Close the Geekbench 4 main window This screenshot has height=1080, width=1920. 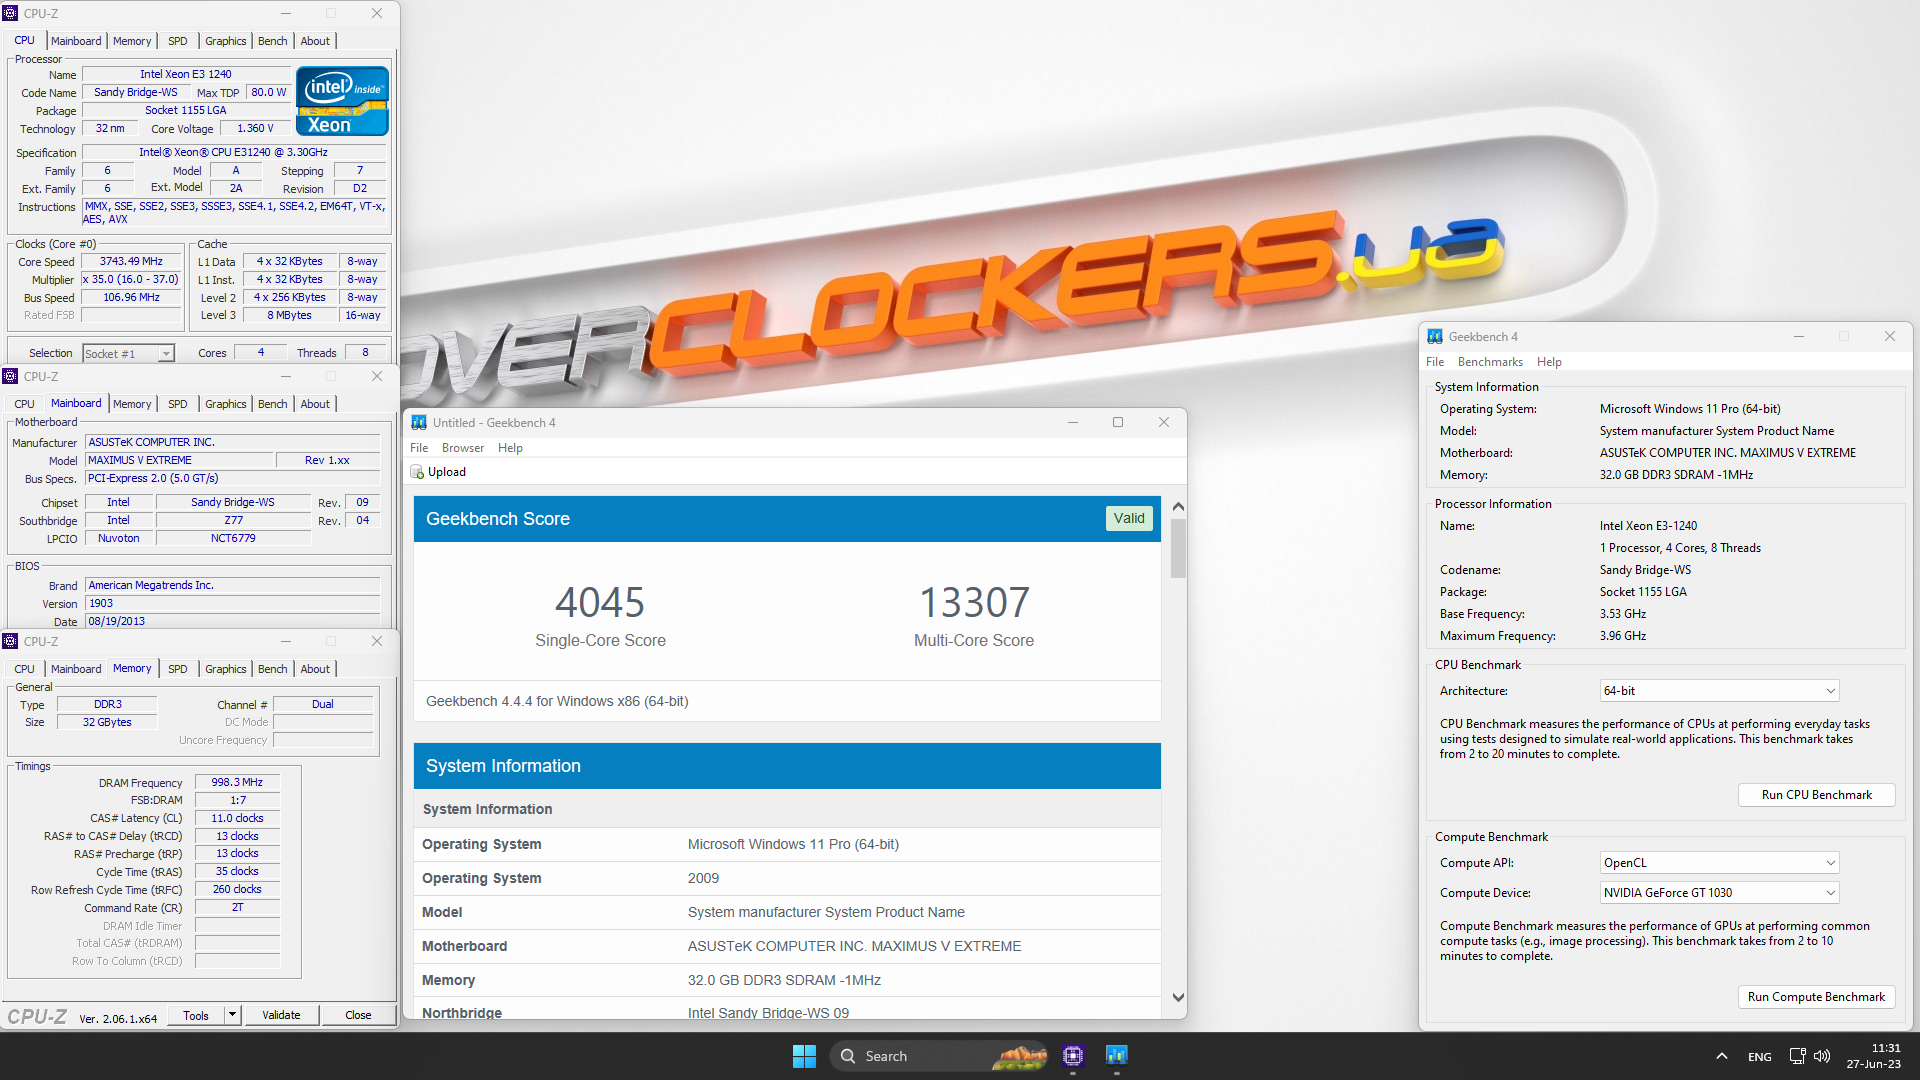[x=1890, y=336]
